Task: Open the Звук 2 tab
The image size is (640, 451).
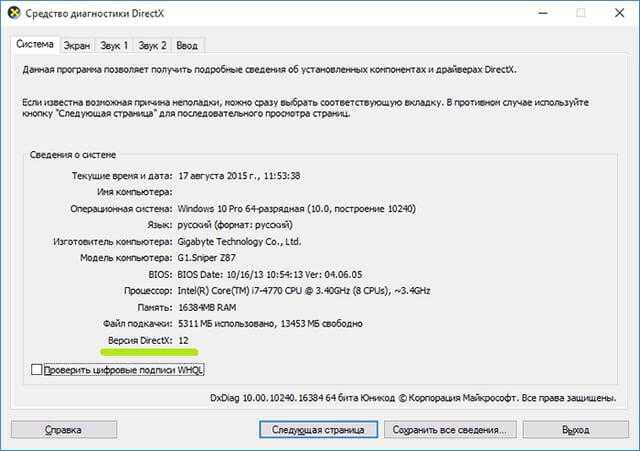Action: 152,46
